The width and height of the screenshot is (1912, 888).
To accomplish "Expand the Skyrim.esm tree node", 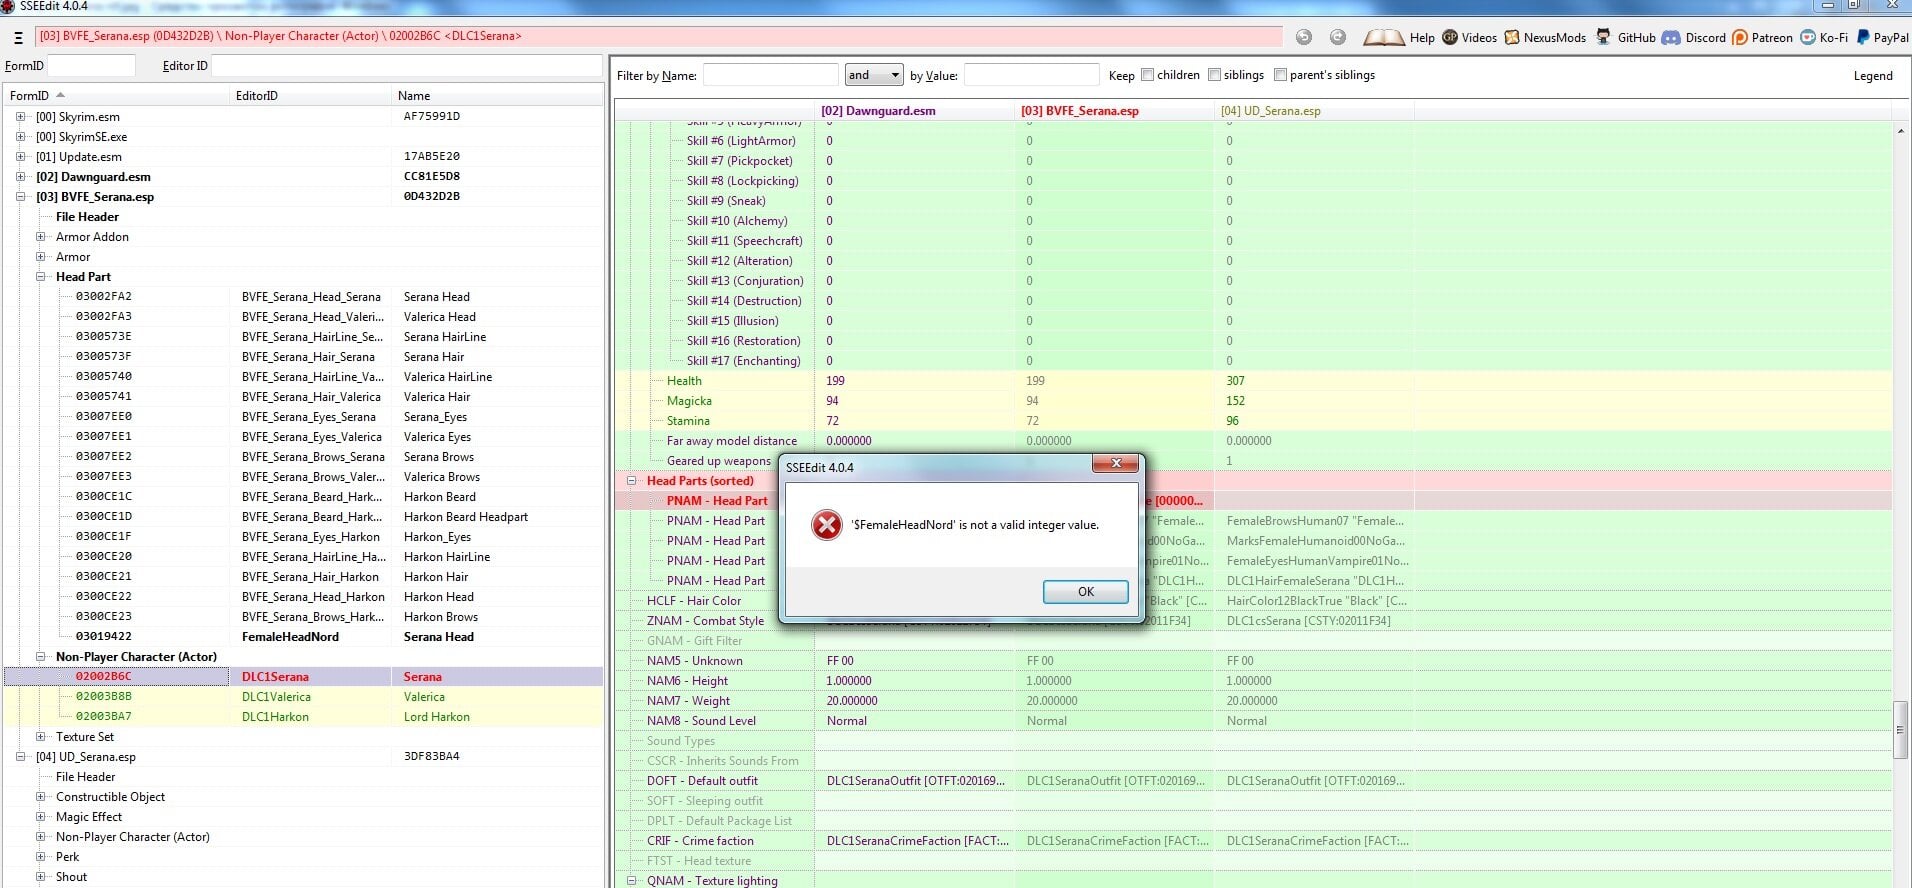I will [21, 117].
